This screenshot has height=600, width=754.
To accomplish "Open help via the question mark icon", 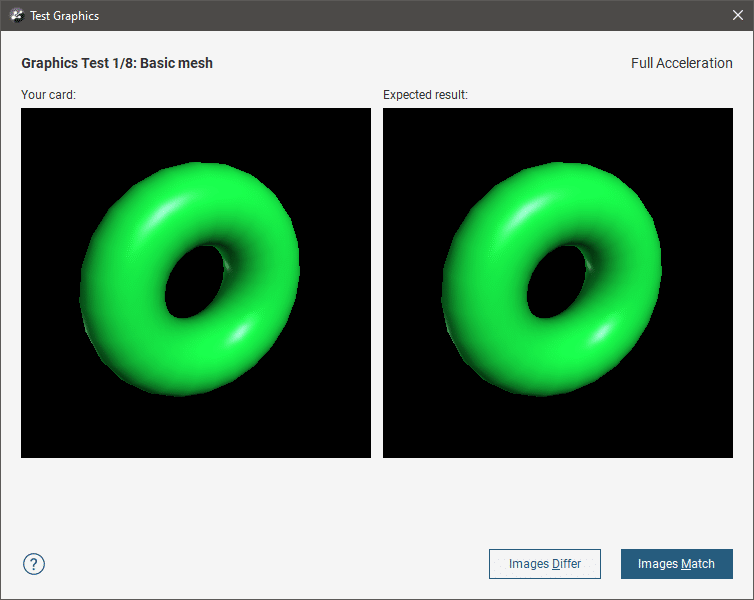I will [34, 564].
